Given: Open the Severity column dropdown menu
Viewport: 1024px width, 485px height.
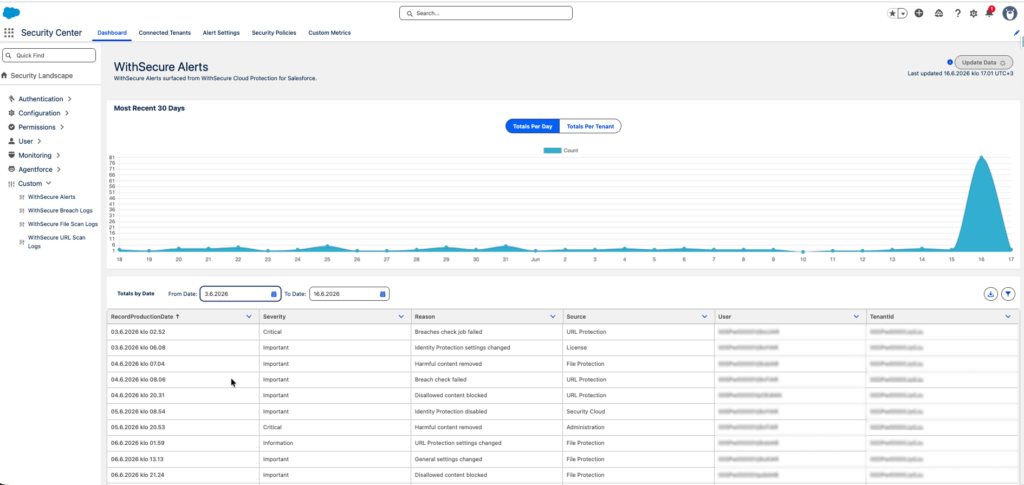Looking at the screenshot, I should (401, 317).
